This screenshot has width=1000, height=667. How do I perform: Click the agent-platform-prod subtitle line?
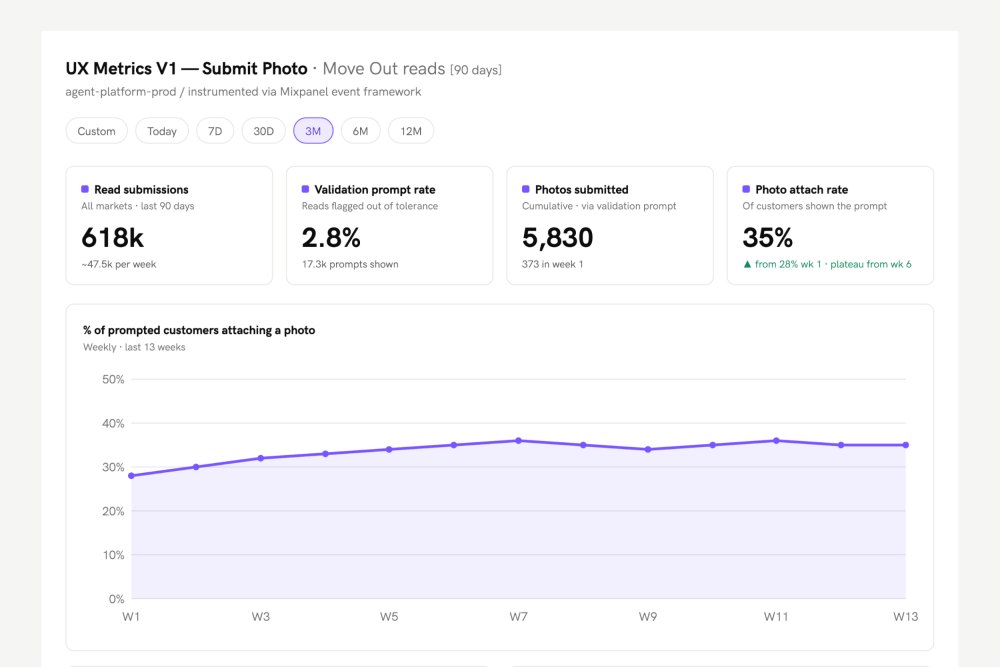click(x=243, y=92)
